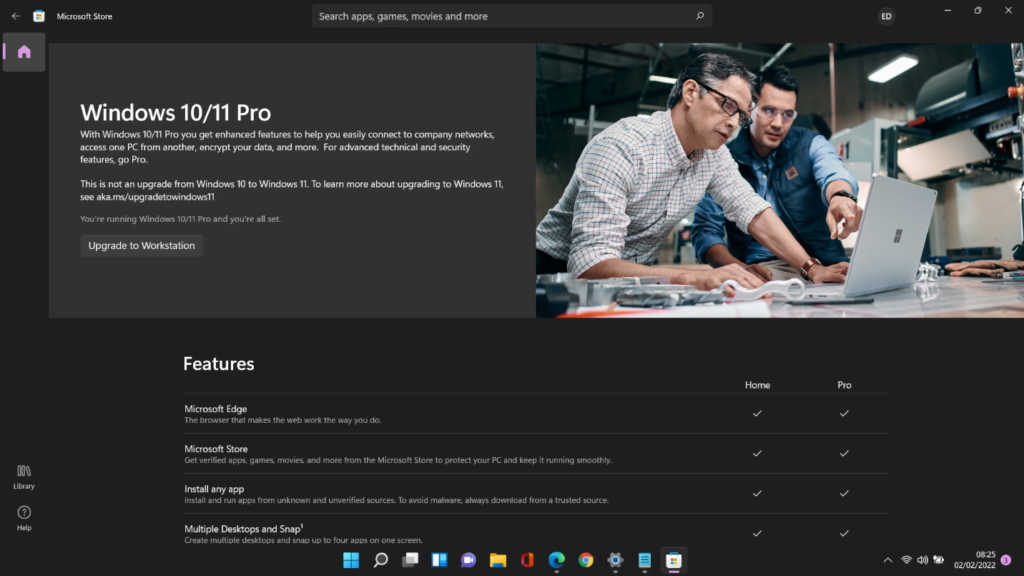Open the ED user profile avatar
The width and height of the screenshot is (1024, 576).
point(886,16)
